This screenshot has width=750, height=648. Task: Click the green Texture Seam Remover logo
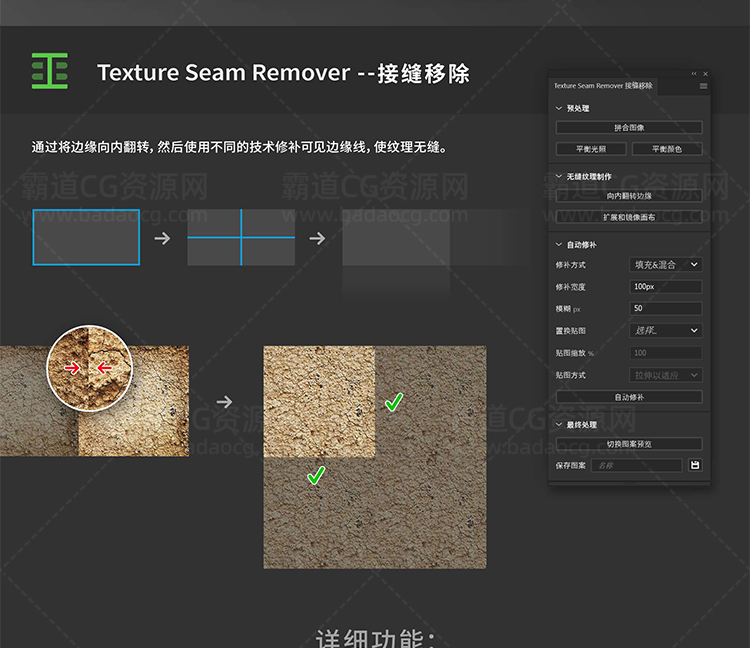pos(50,71)
